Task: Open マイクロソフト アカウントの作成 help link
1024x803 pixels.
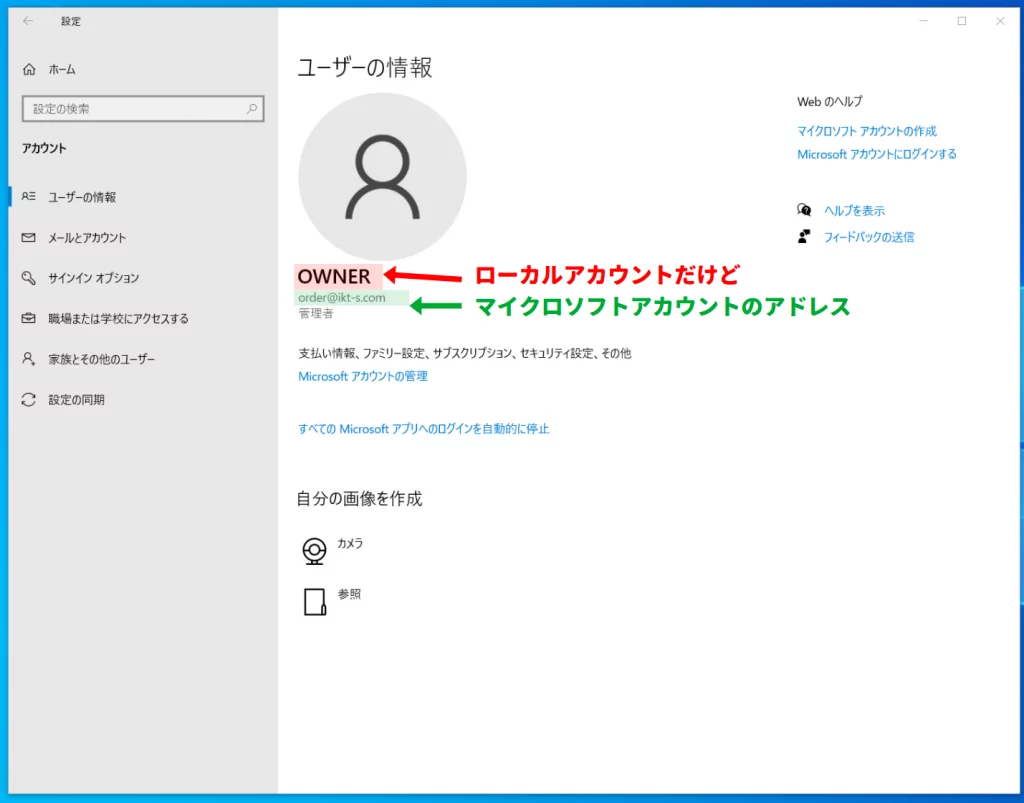Action: [866, 131]
